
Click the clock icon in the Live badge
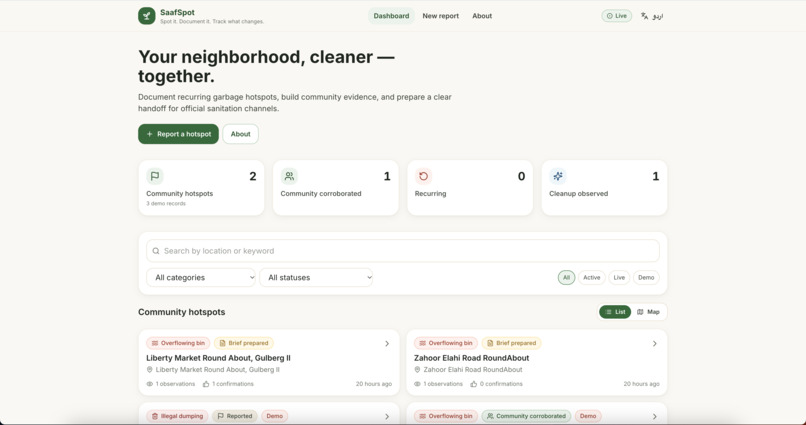(610, 16)
